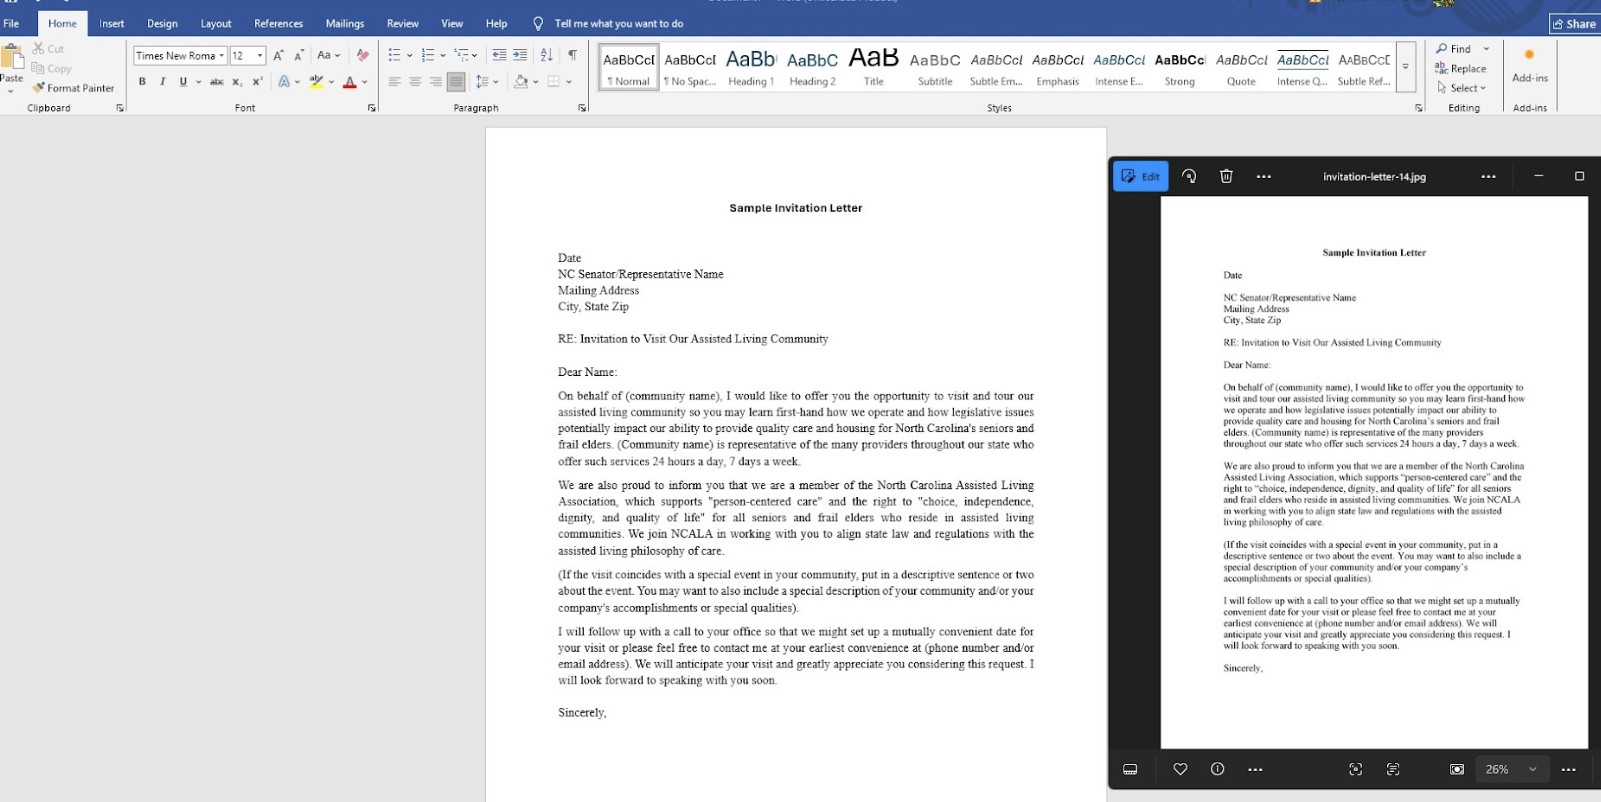
Task: Open filmstrip view in Photos viewer
Action: [x=1130, y=769]
